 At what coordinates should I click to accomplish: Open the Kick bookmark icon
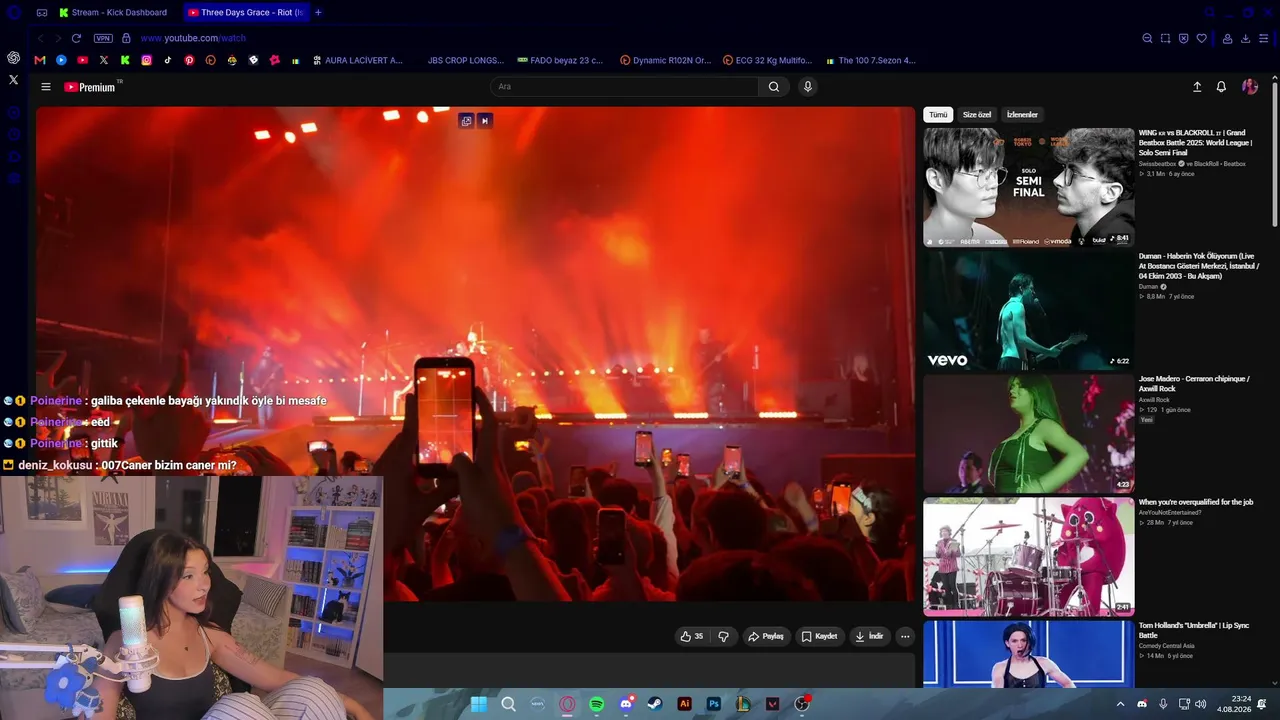tap(125, 60)
